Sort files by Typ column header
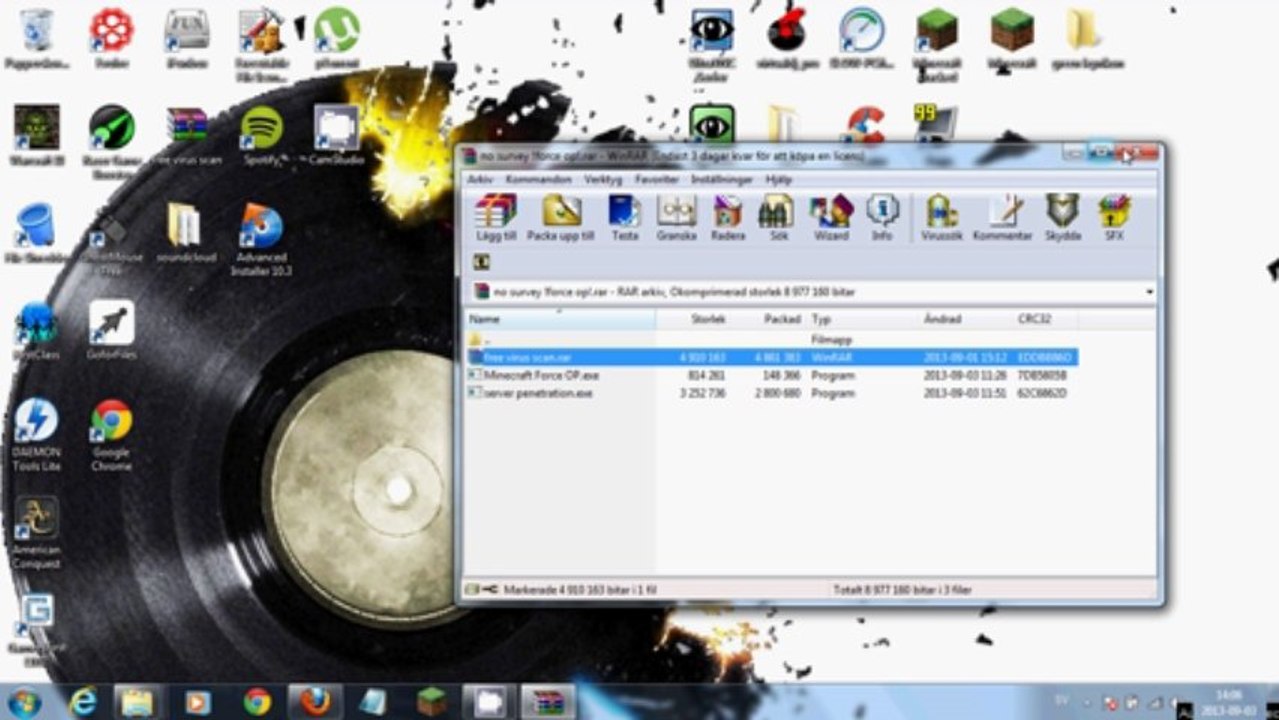Screen dimensions: 1279x720 tap(863, 319)
